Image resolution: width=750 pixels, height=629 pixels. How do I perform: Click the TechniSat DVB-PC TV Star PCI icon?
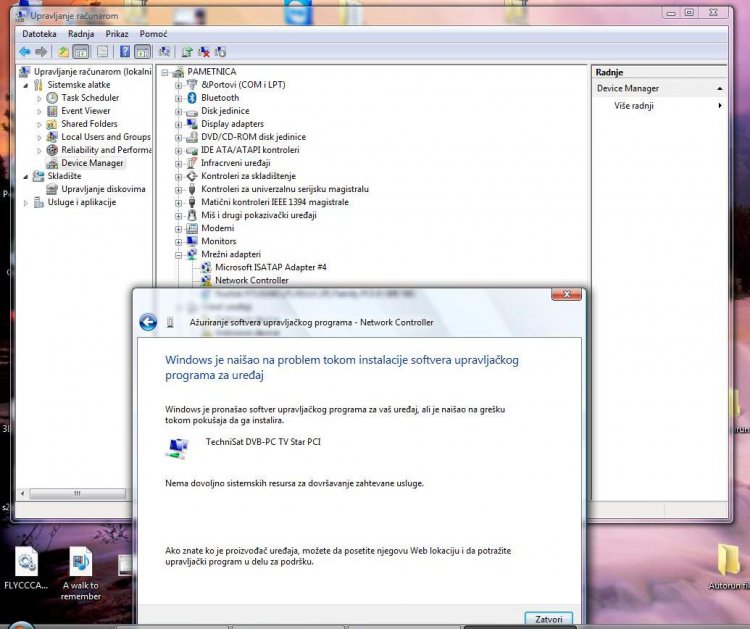[177, 448]
